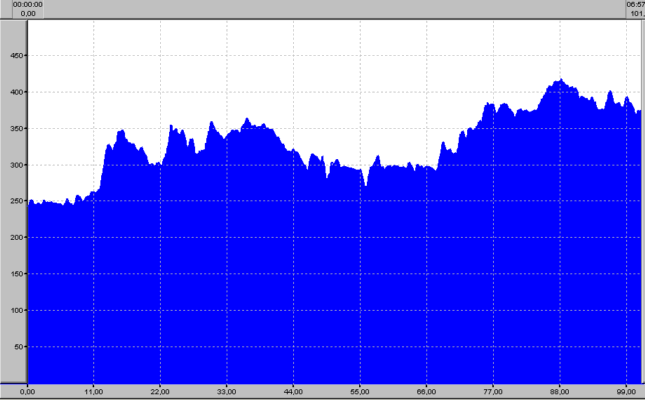Screen dimensions: 645x400
Task: Click the 11,00 distance axis label
Action: tap(94, 391)
